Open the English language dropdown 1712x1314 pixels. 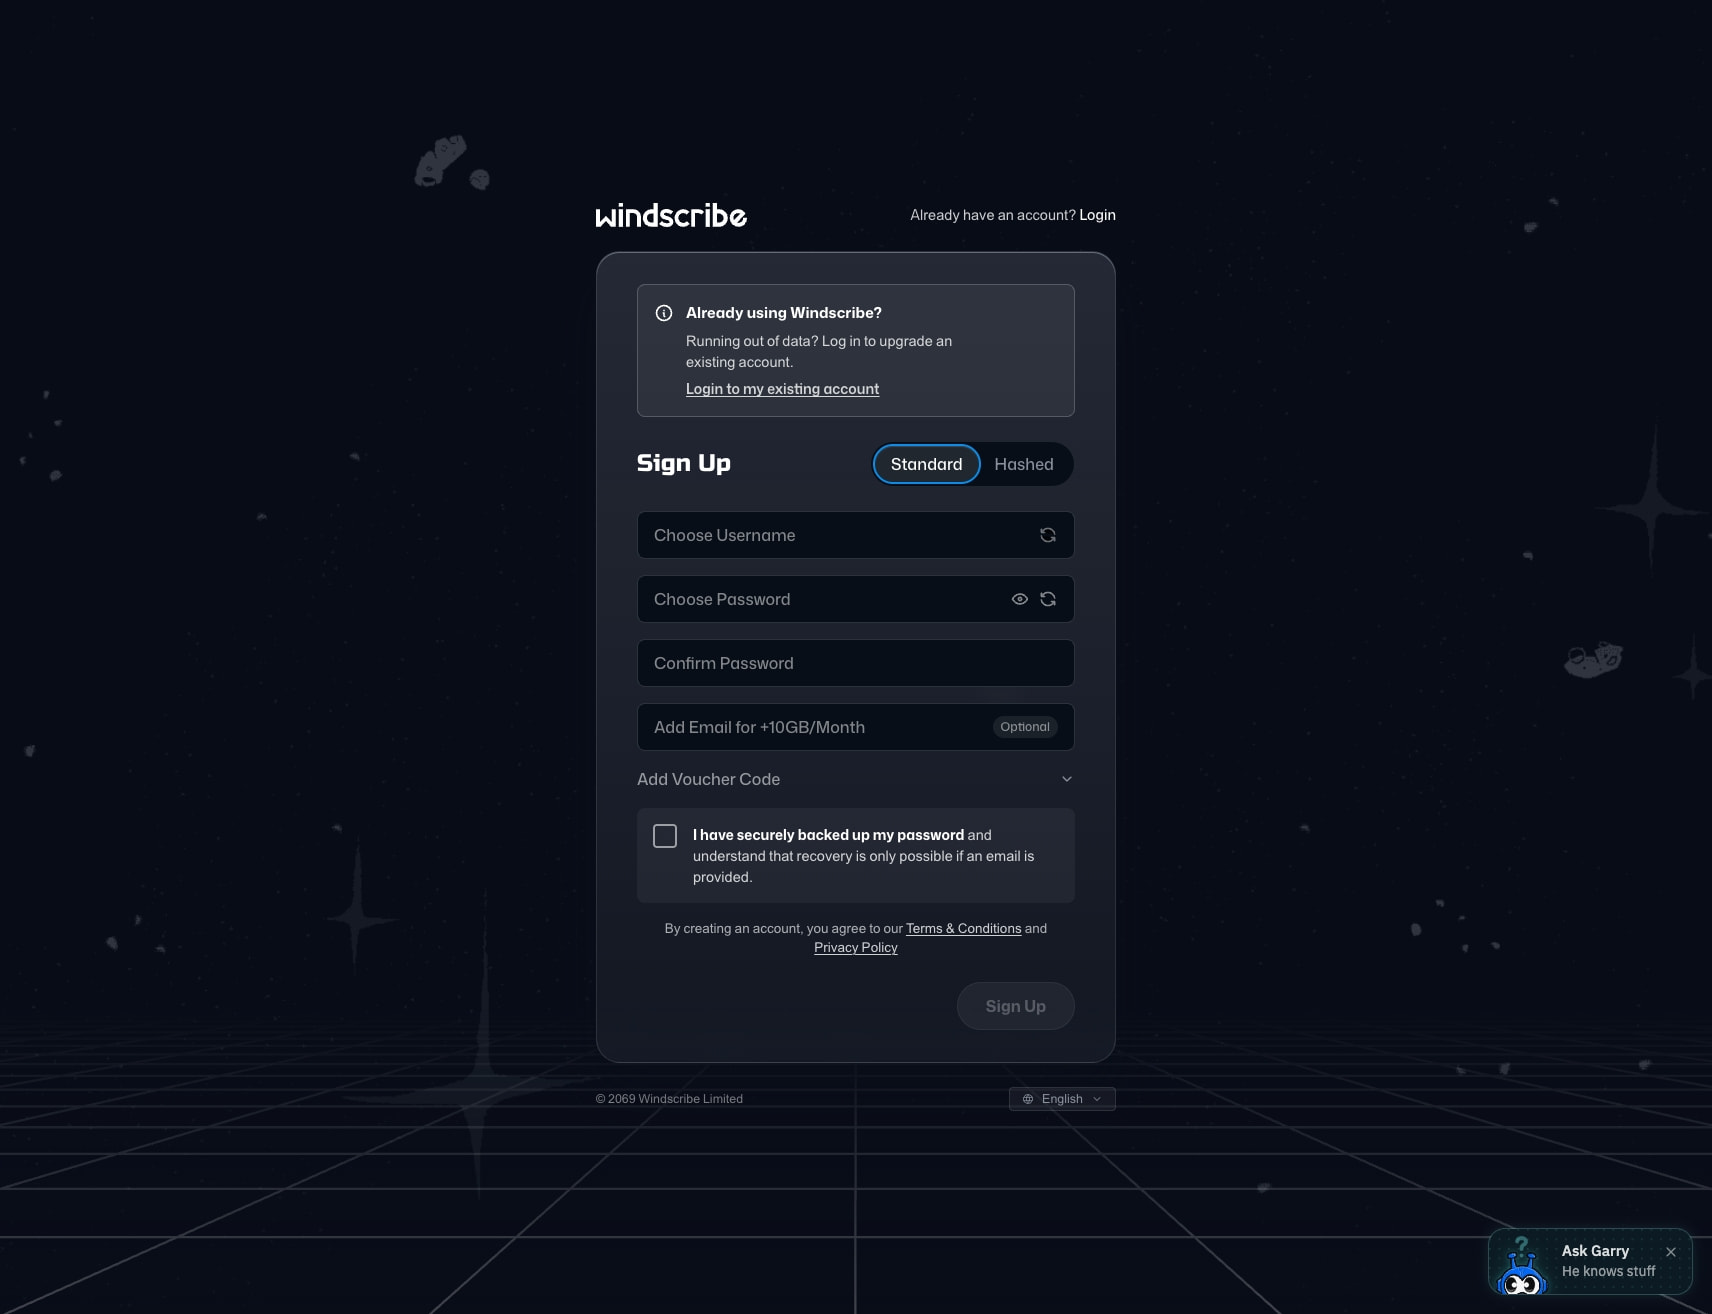tap(1062, 1099)
